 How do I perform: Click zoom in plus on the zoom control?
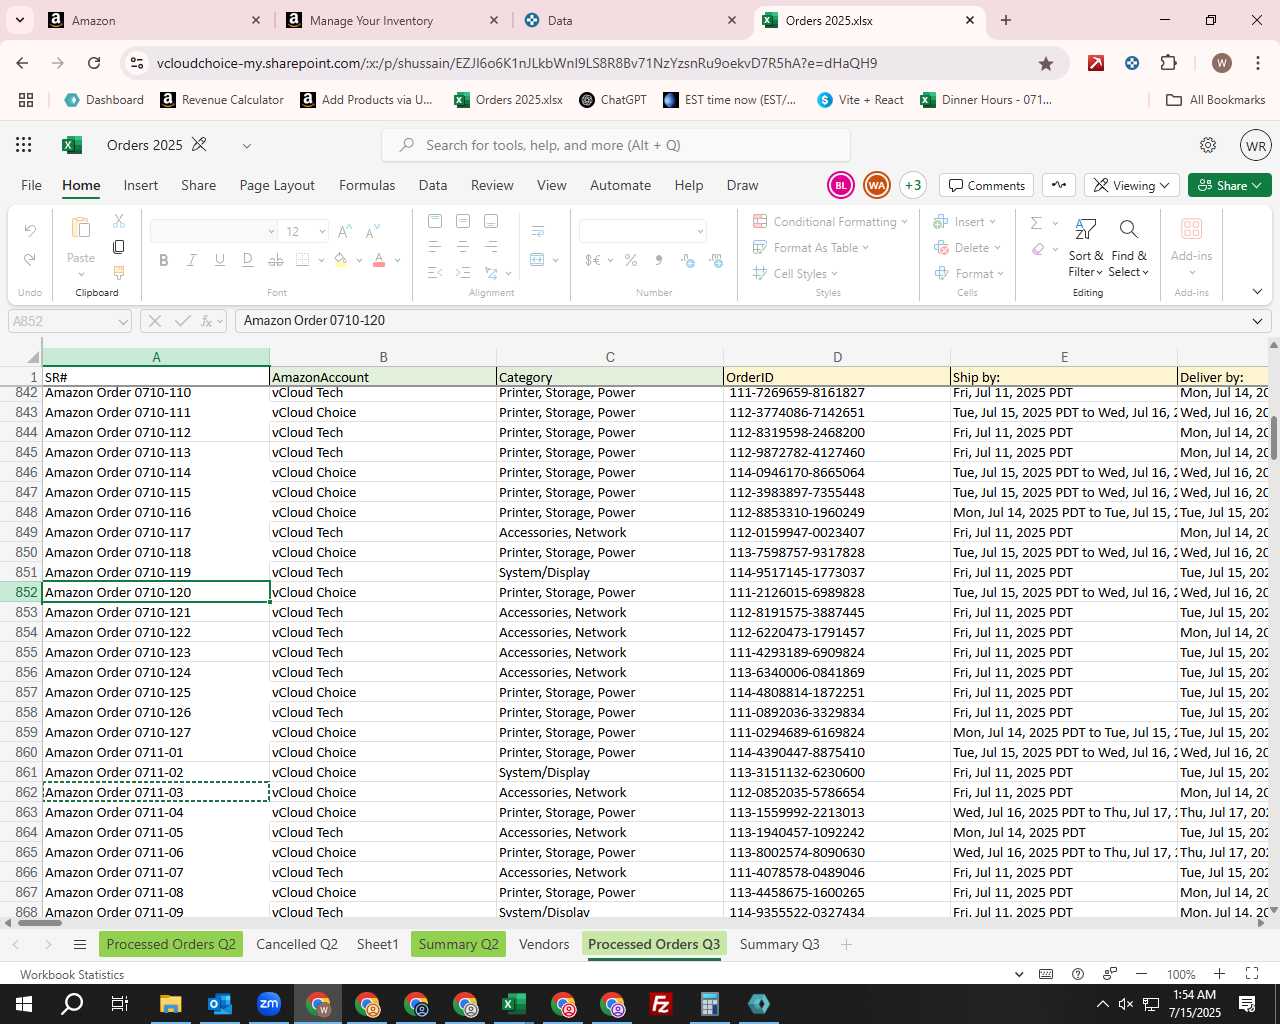1219,974
